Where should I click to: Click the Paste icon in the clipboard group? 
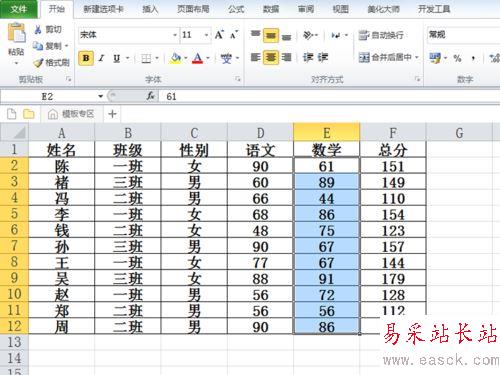coord(16,33)
